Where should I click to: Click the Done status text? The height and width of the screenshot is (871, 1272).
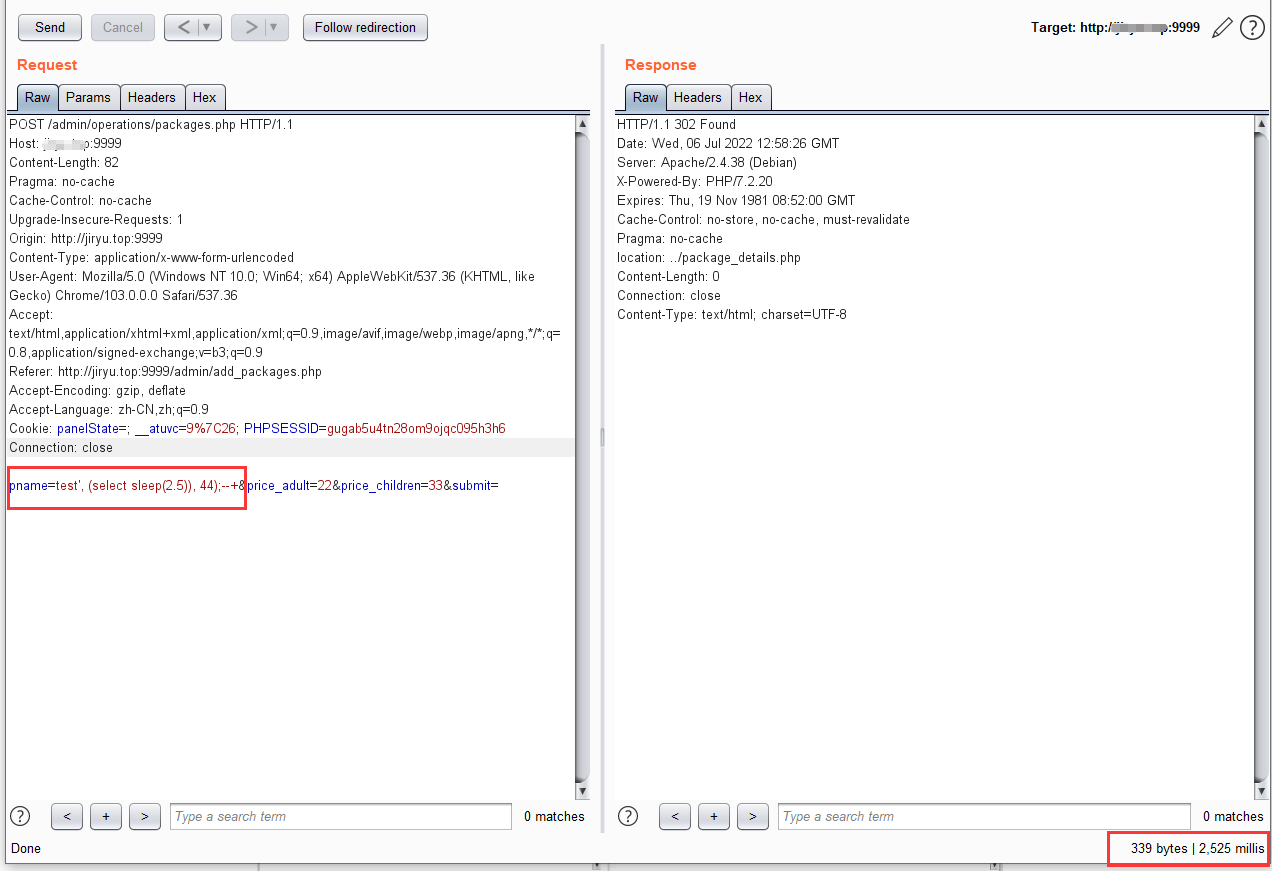(x=26, y=848)
